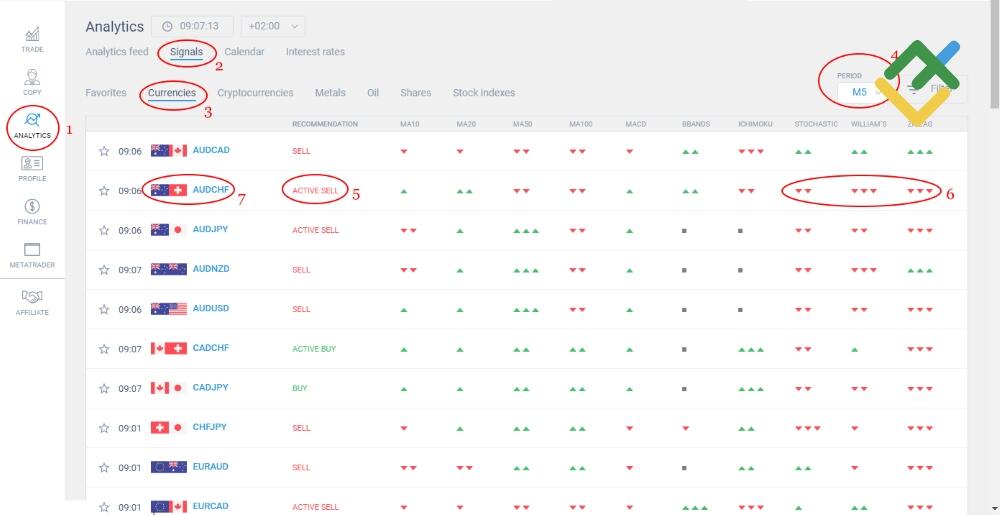Open the Copy section in sidebar

click(x=32, y=82)
